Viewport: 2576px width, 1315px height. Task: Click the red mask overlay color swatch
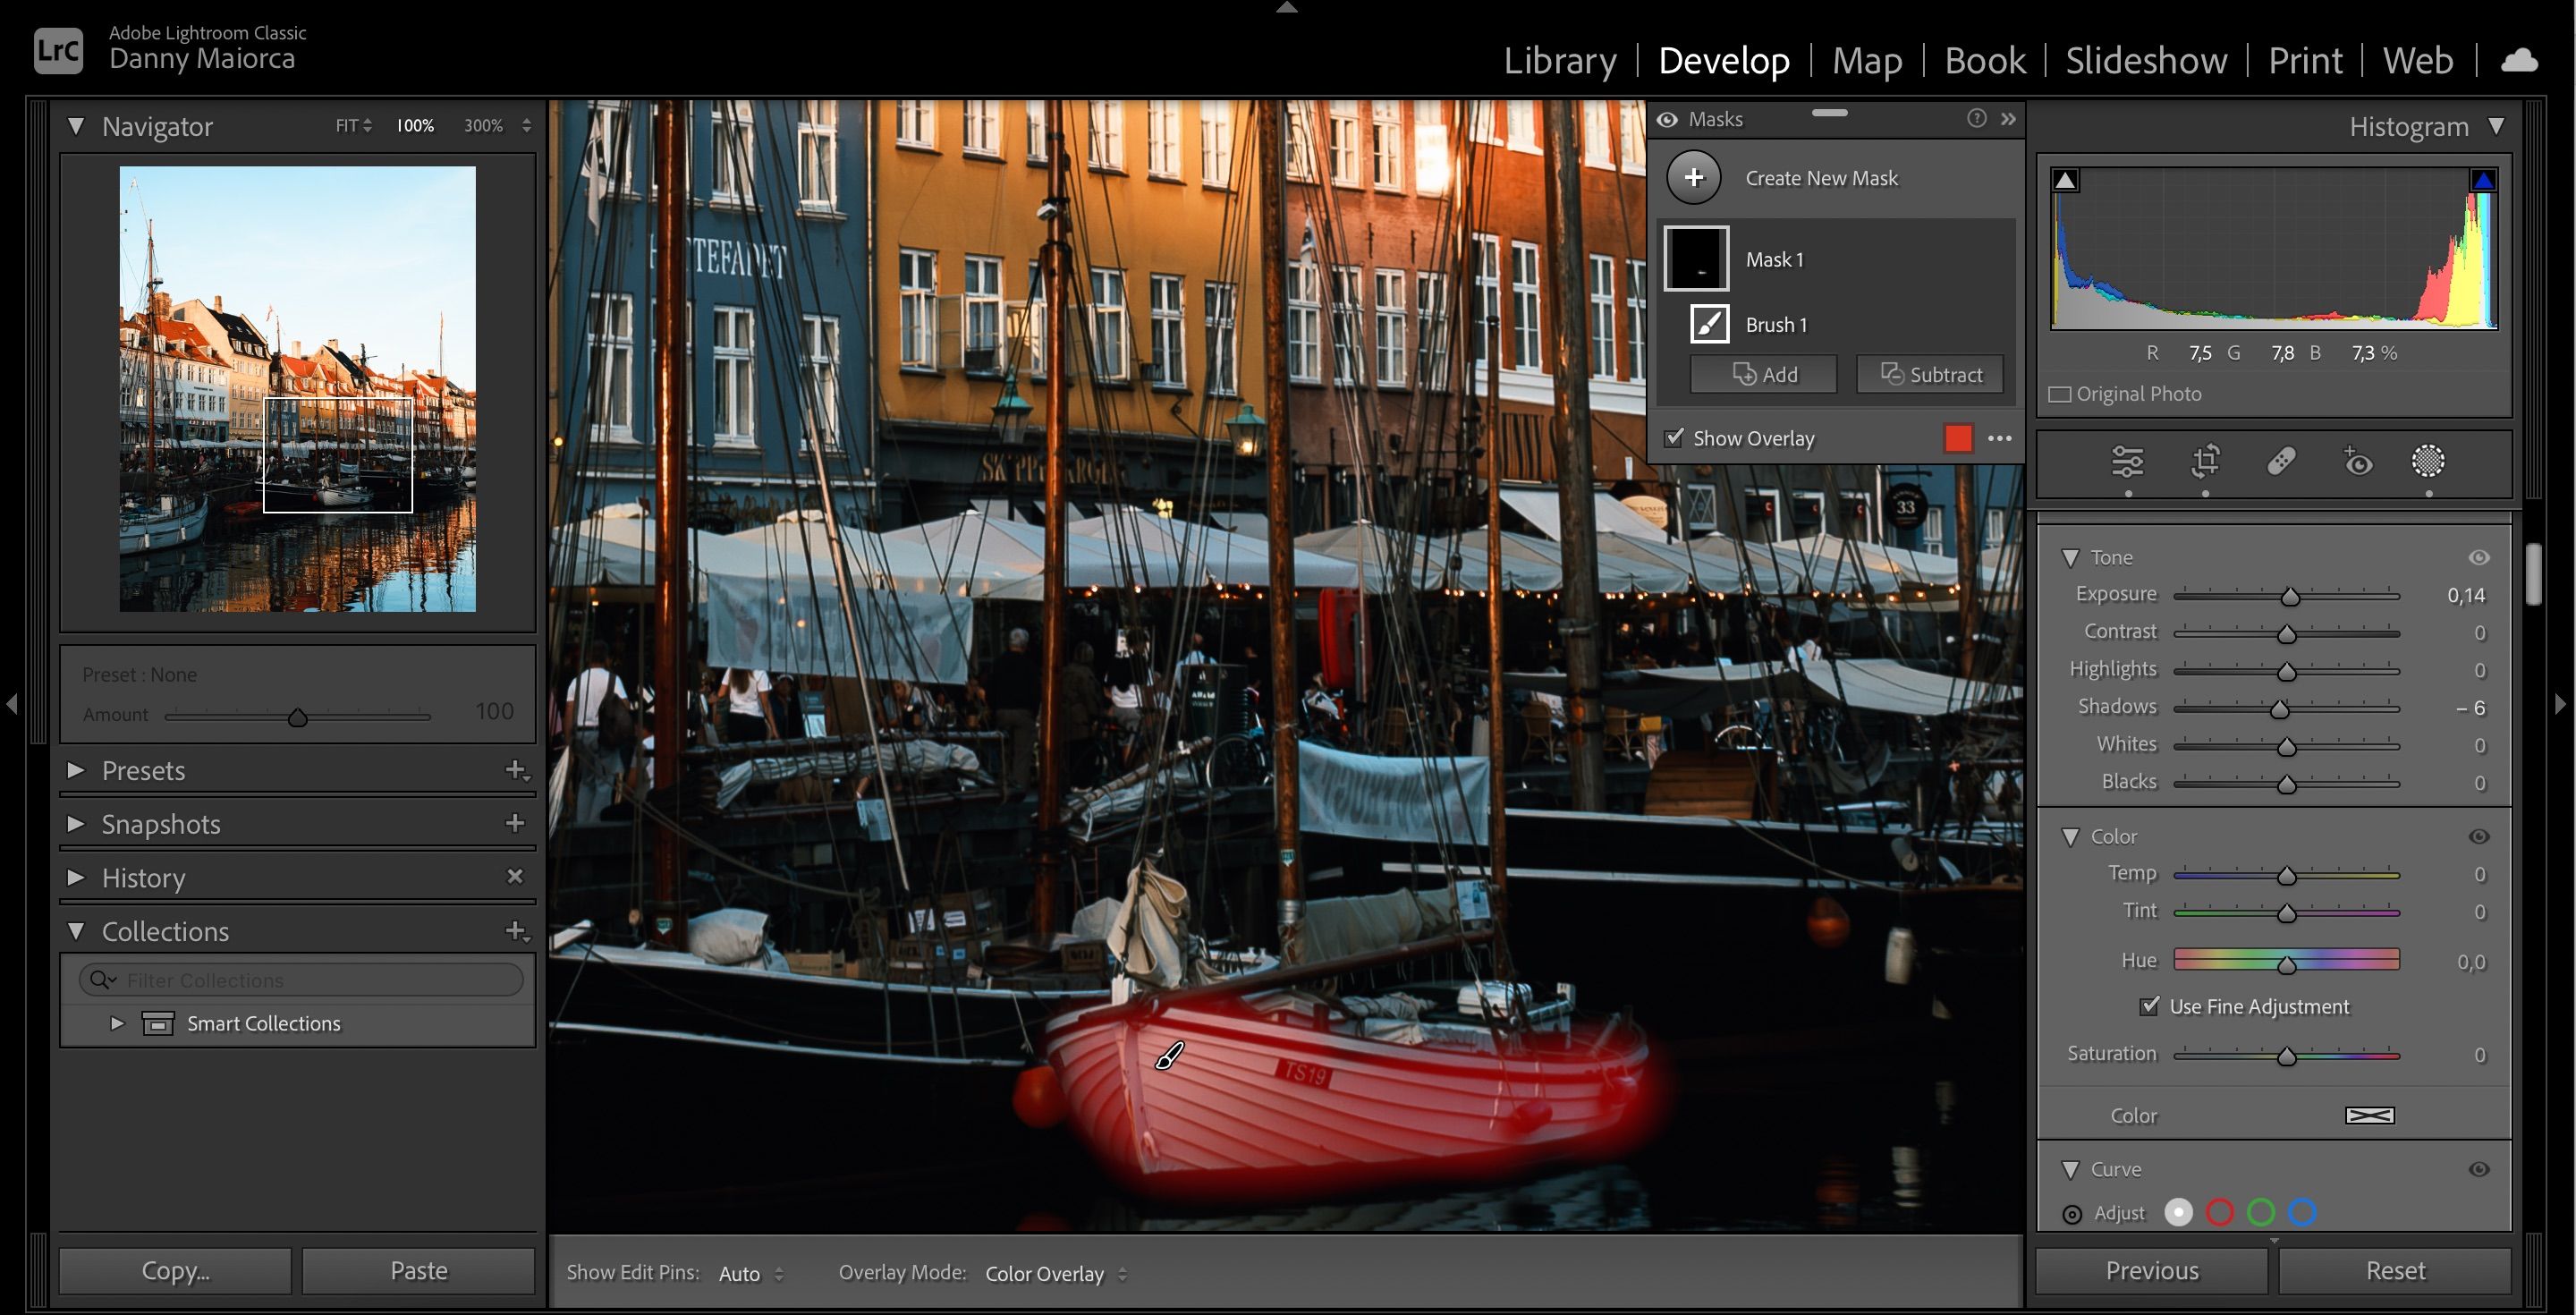(x=1958, y=438)
